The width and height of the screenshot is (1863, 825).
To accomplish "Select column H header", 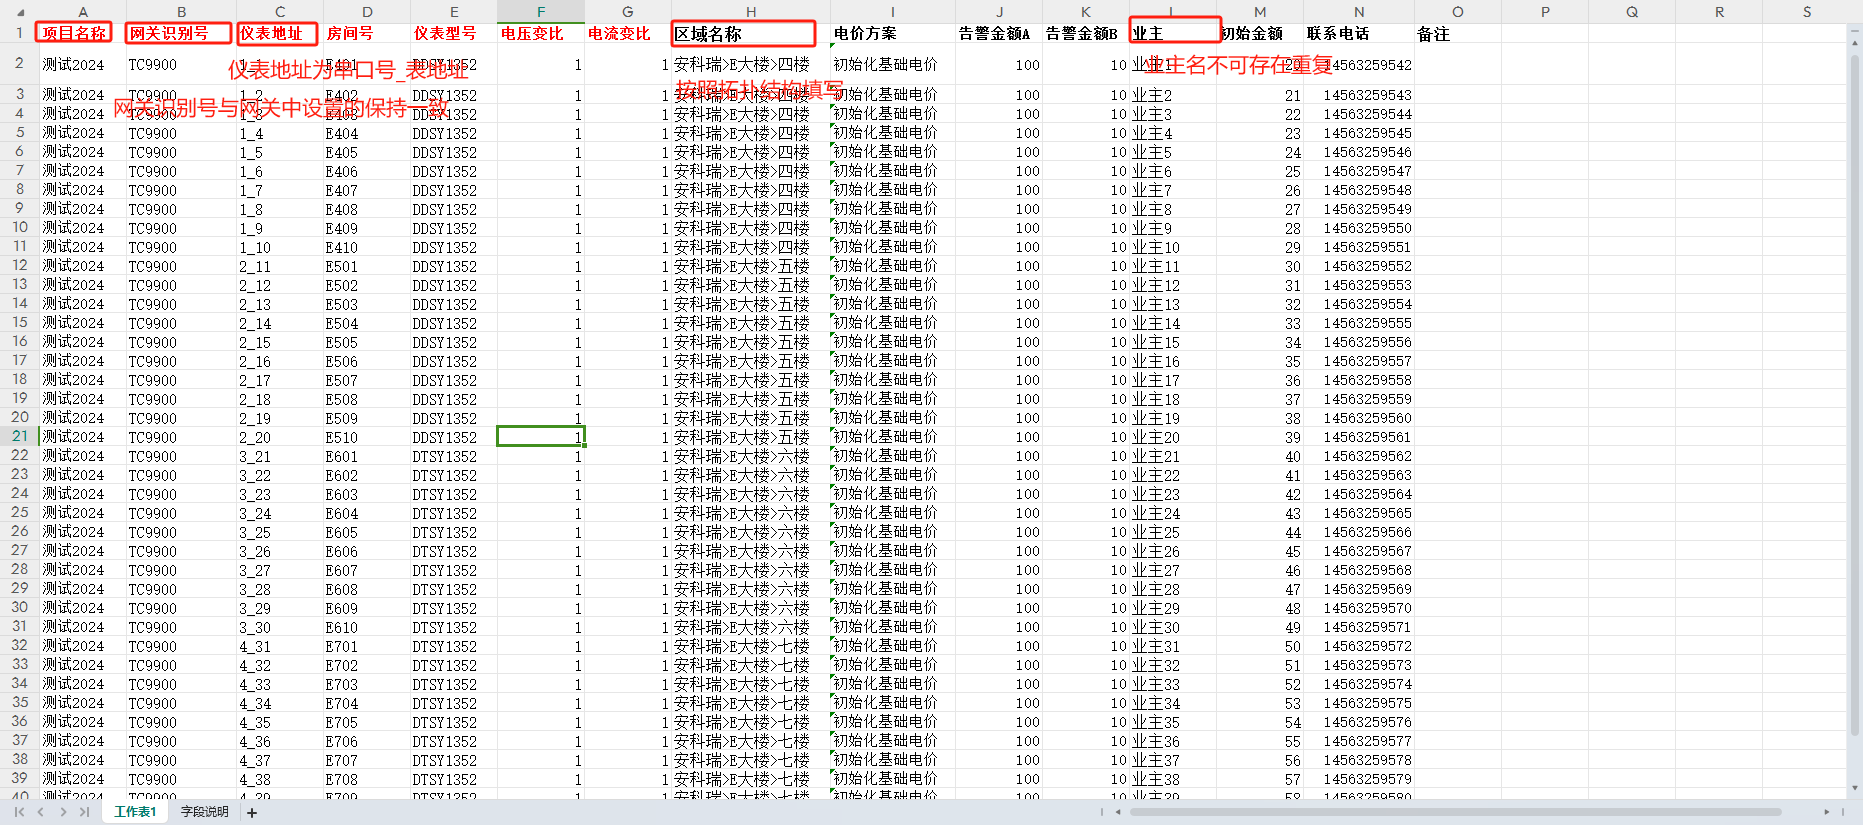I will (x=750, y=12).
